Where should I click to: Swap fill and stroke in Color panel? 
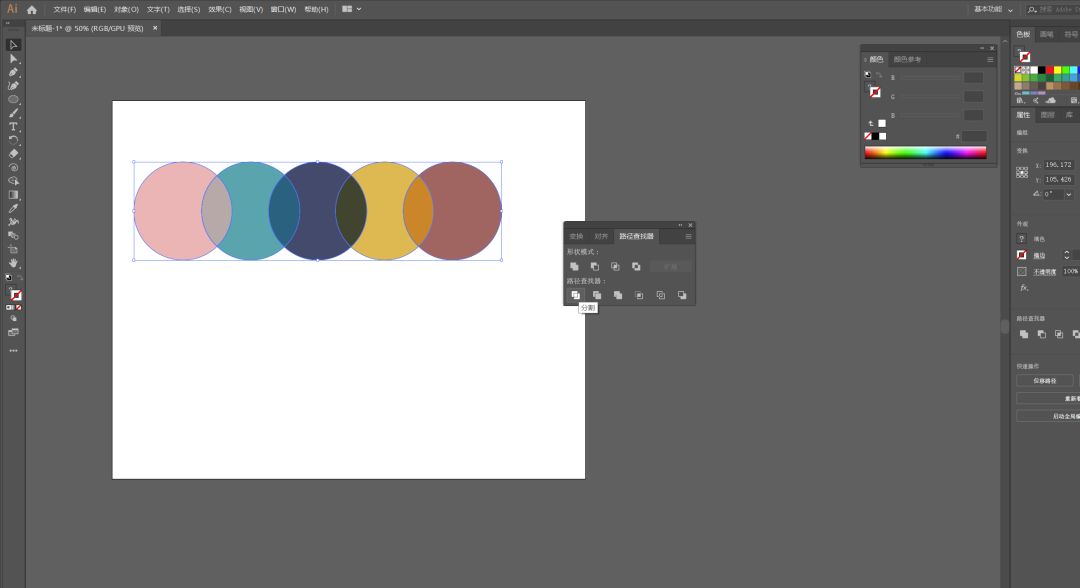point(879,75)
